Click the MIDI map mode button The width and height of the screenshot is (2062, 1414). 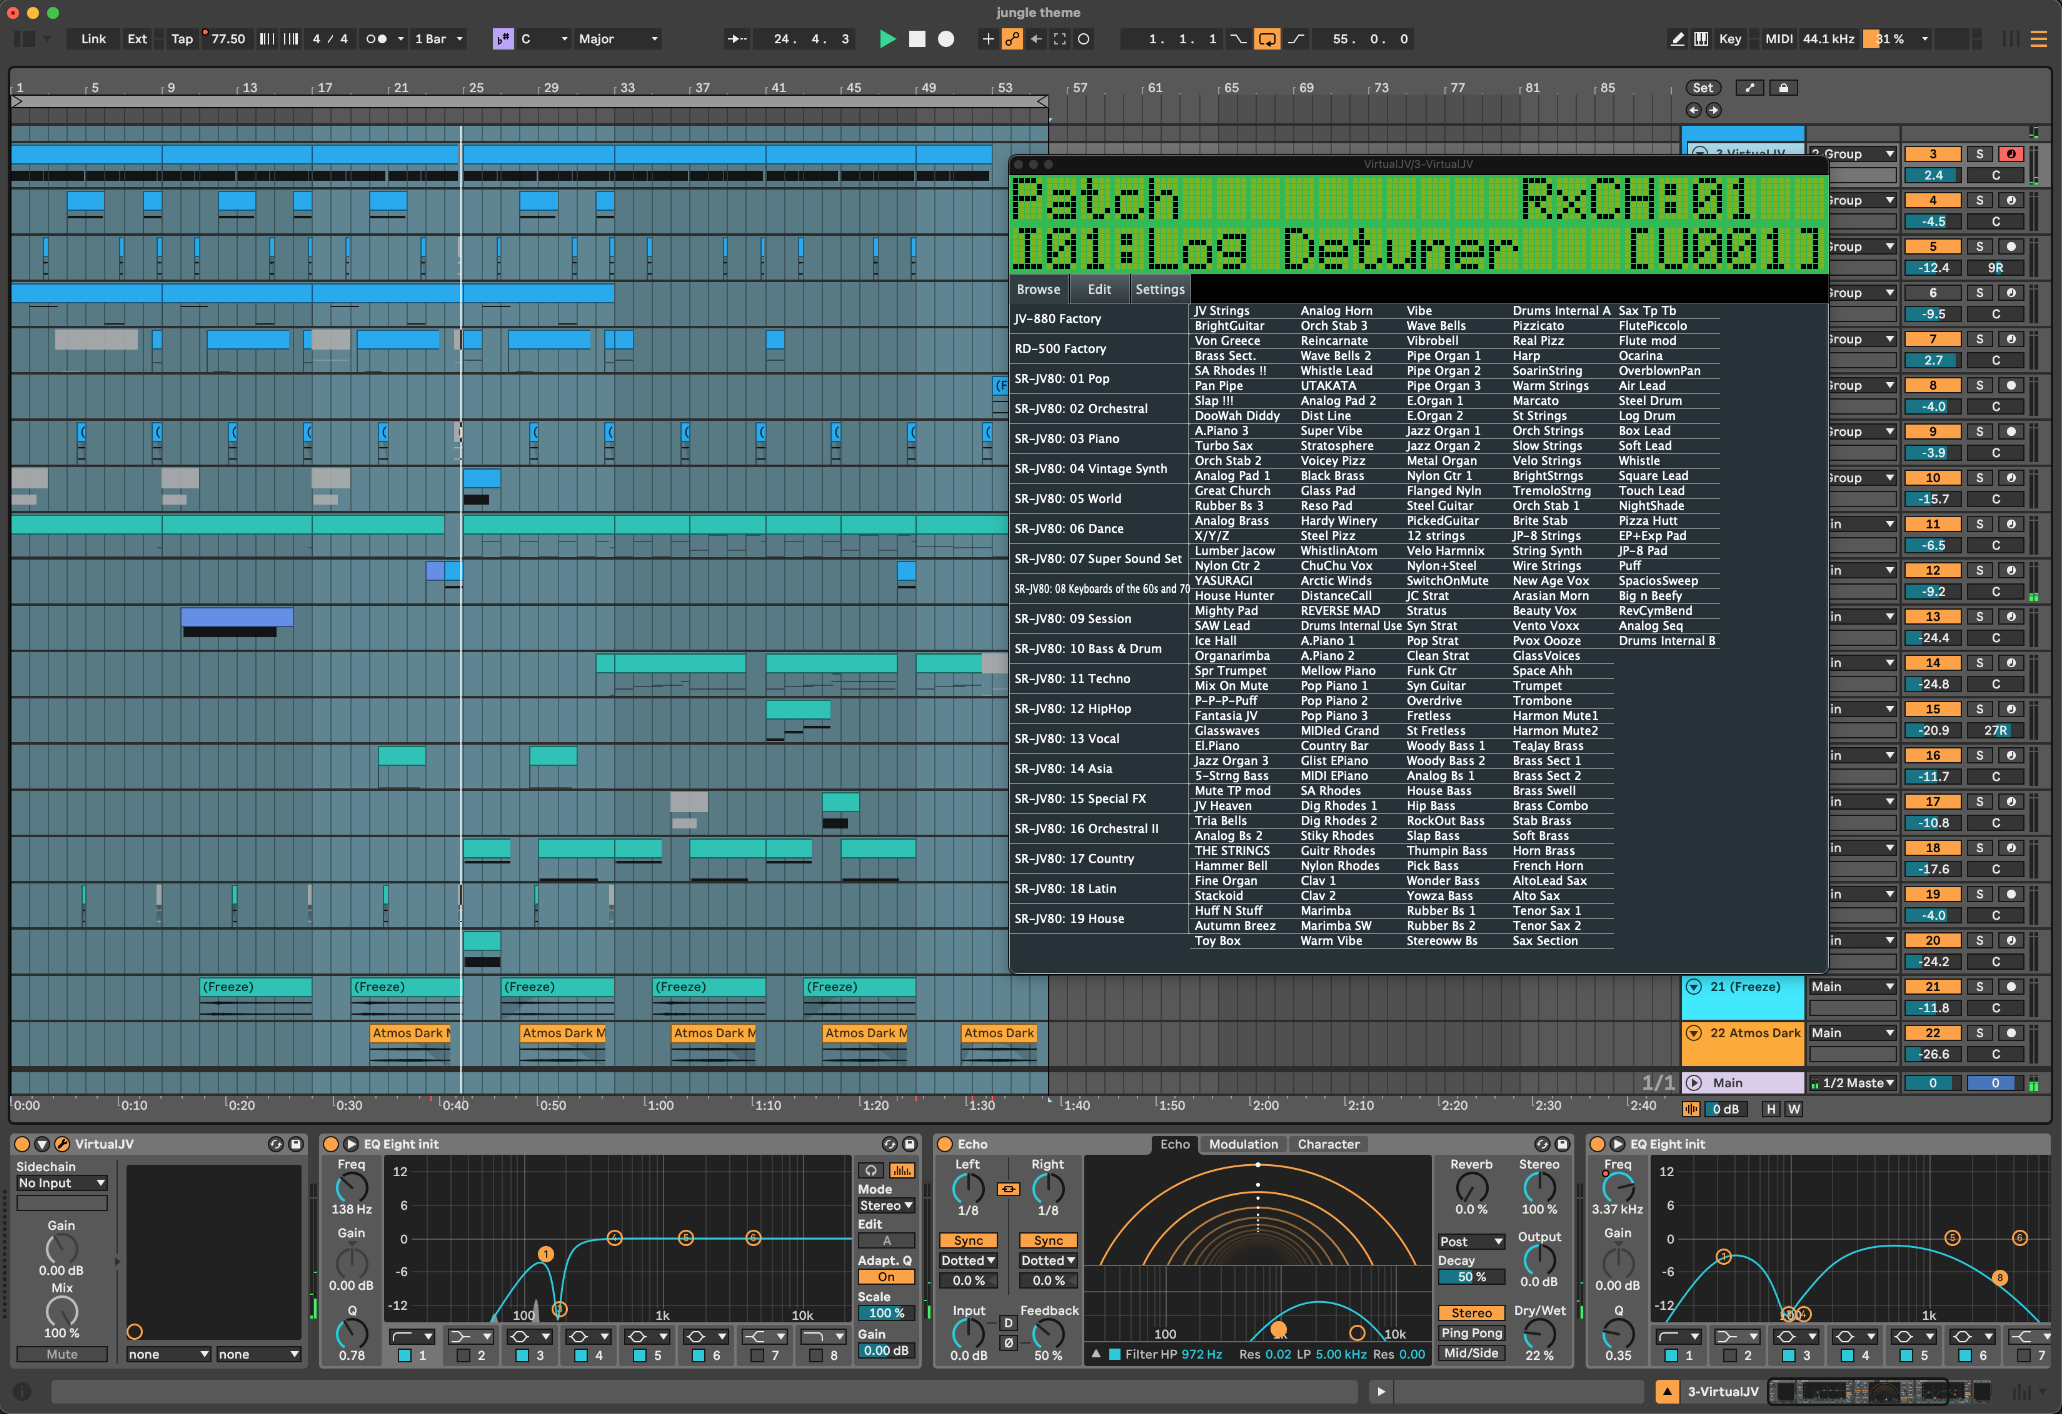[x=1778, y=39]
